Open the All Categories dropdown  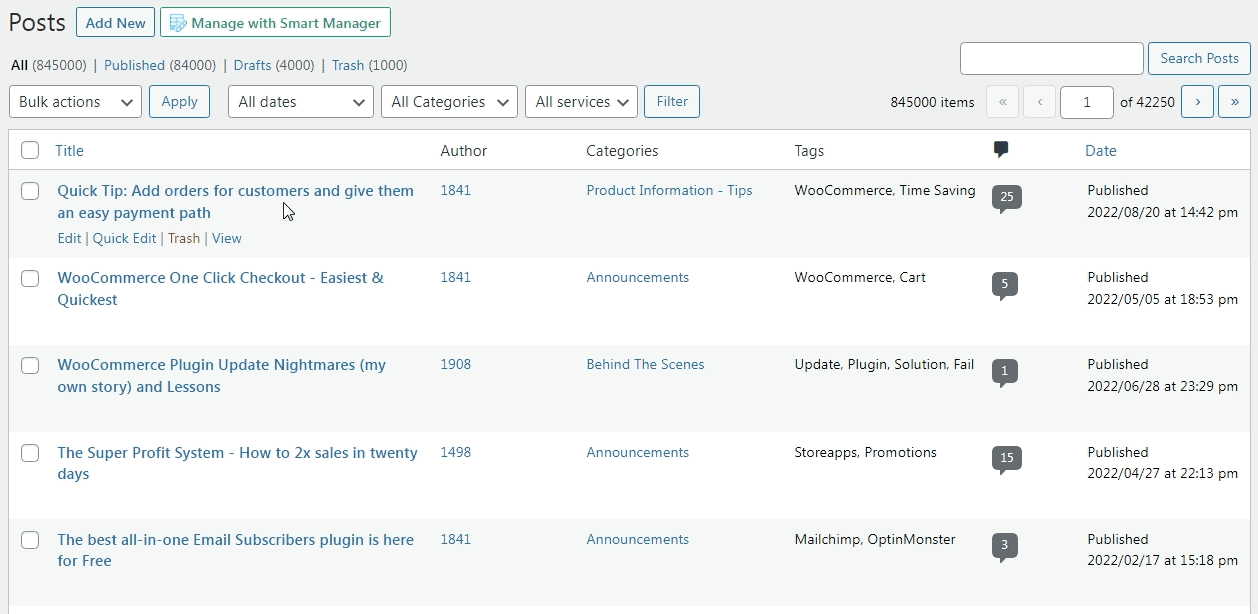[449, 102]
